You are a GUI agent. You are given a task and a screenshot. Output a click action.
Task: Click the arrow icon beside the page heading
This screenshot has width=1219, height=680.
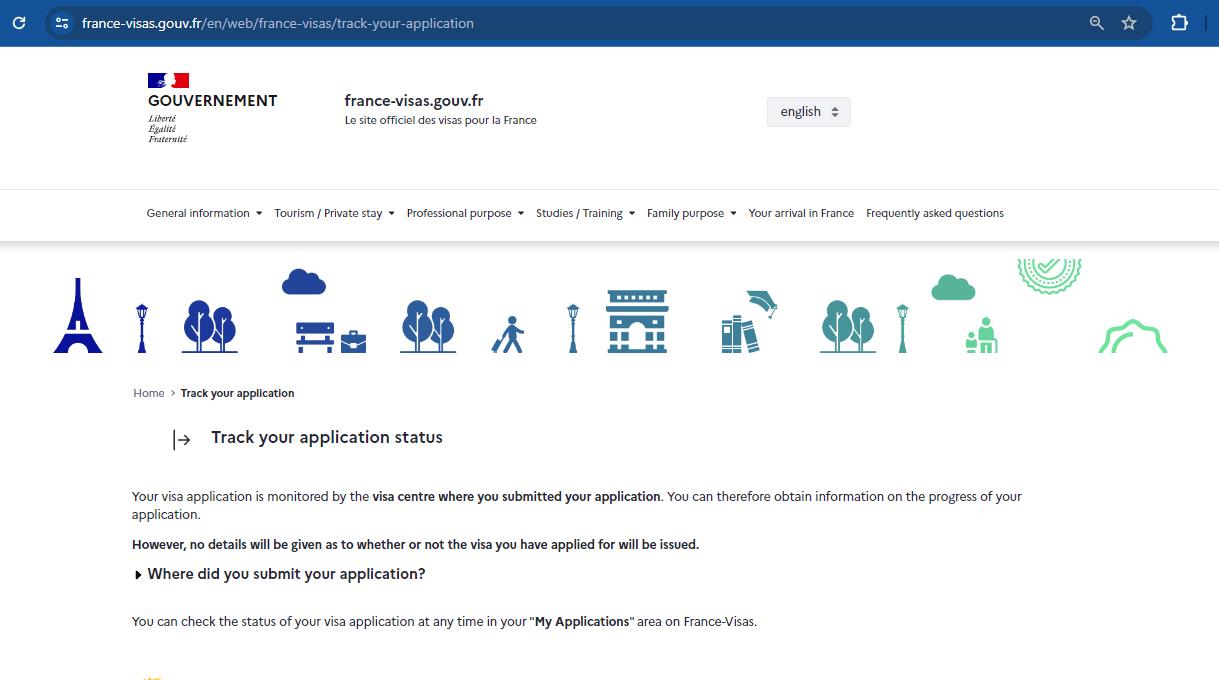183,438
